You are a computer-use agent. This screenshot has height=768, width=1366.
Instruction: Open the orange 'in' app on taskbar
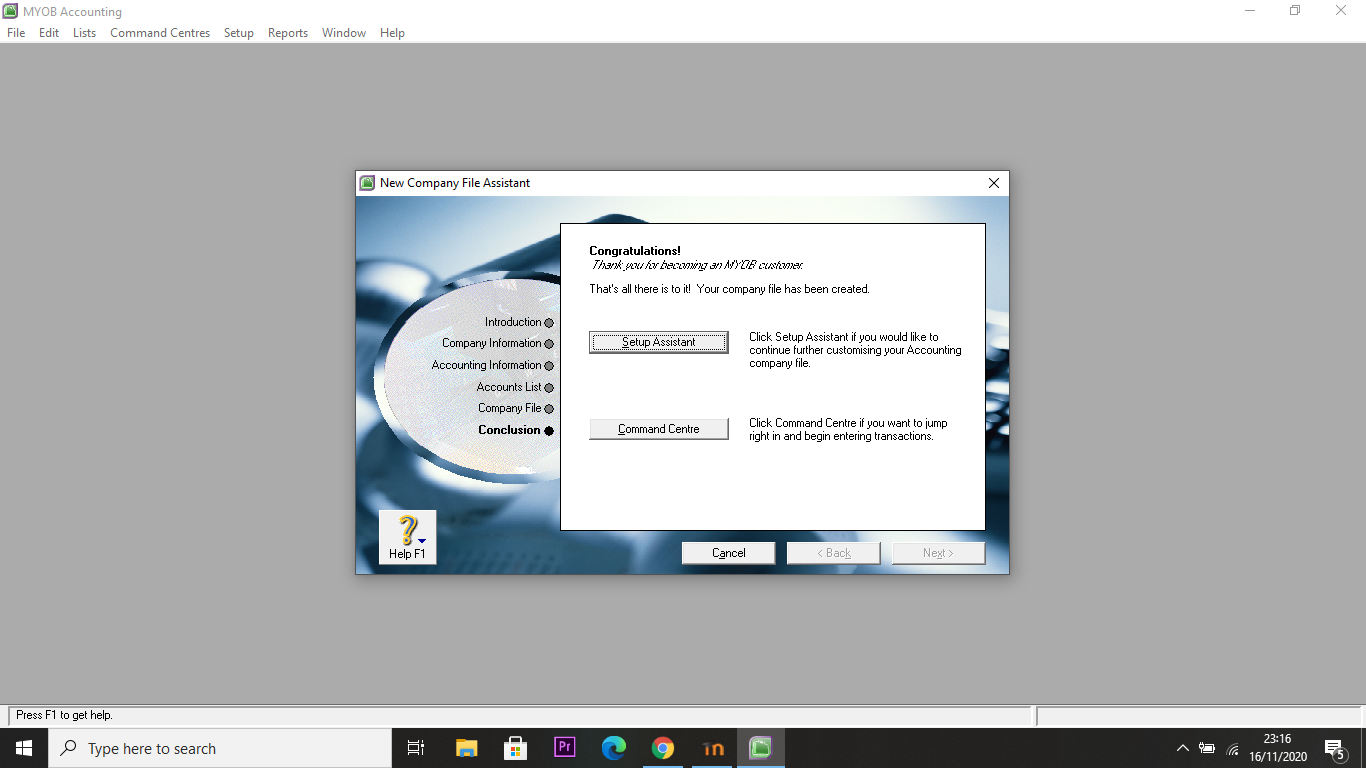713,748
